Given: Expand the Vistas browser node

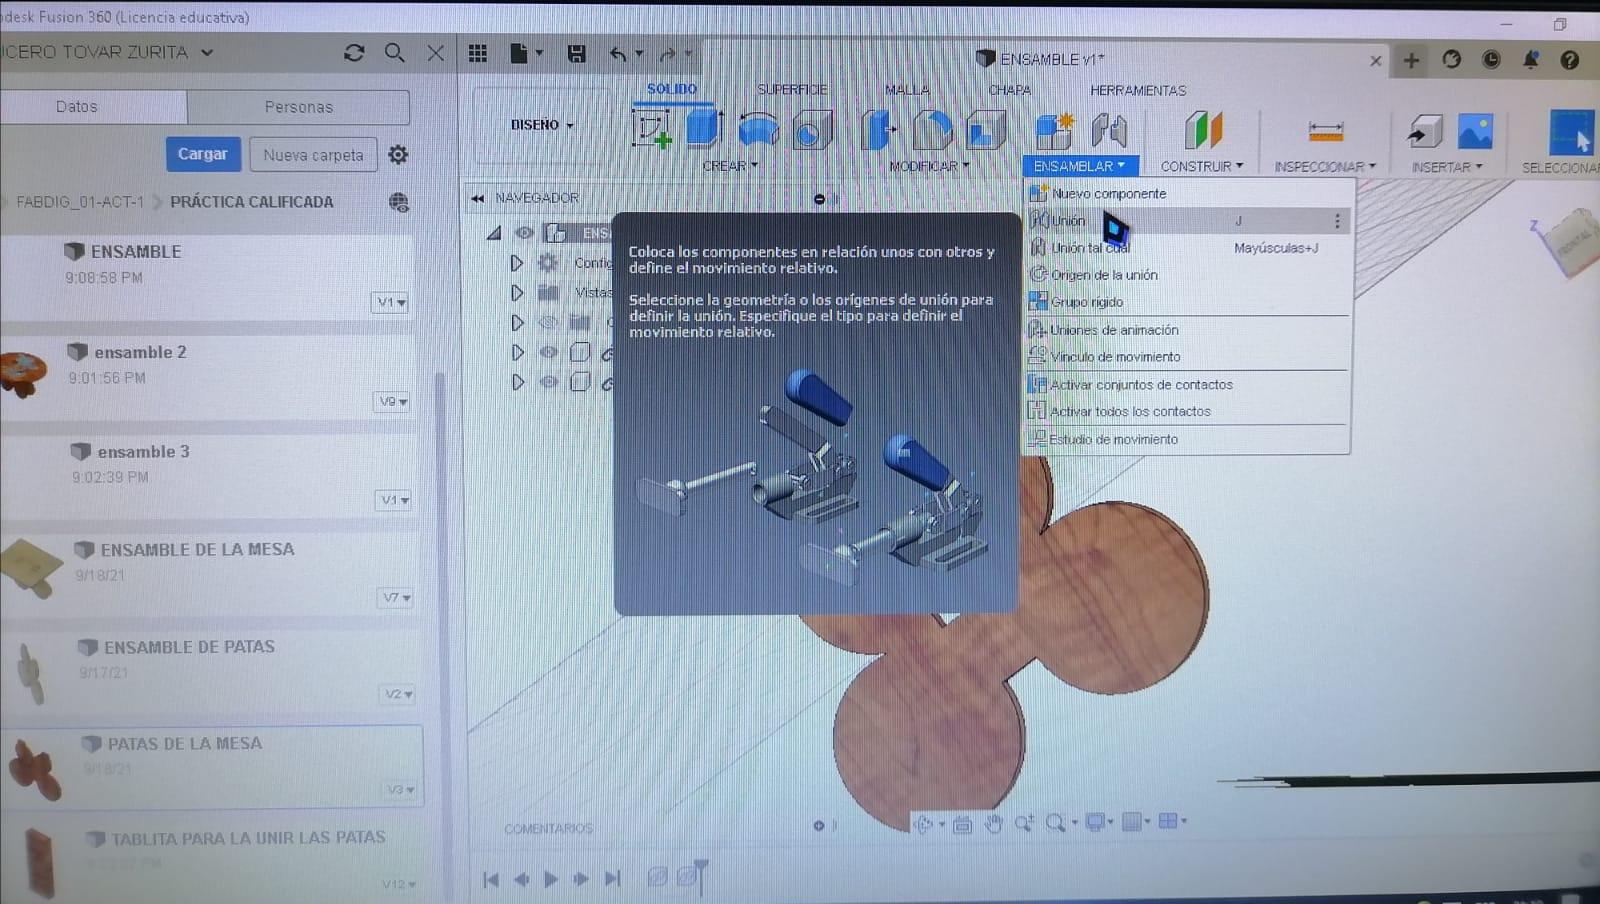Looking at the screenshot, I should pos(516,293).
